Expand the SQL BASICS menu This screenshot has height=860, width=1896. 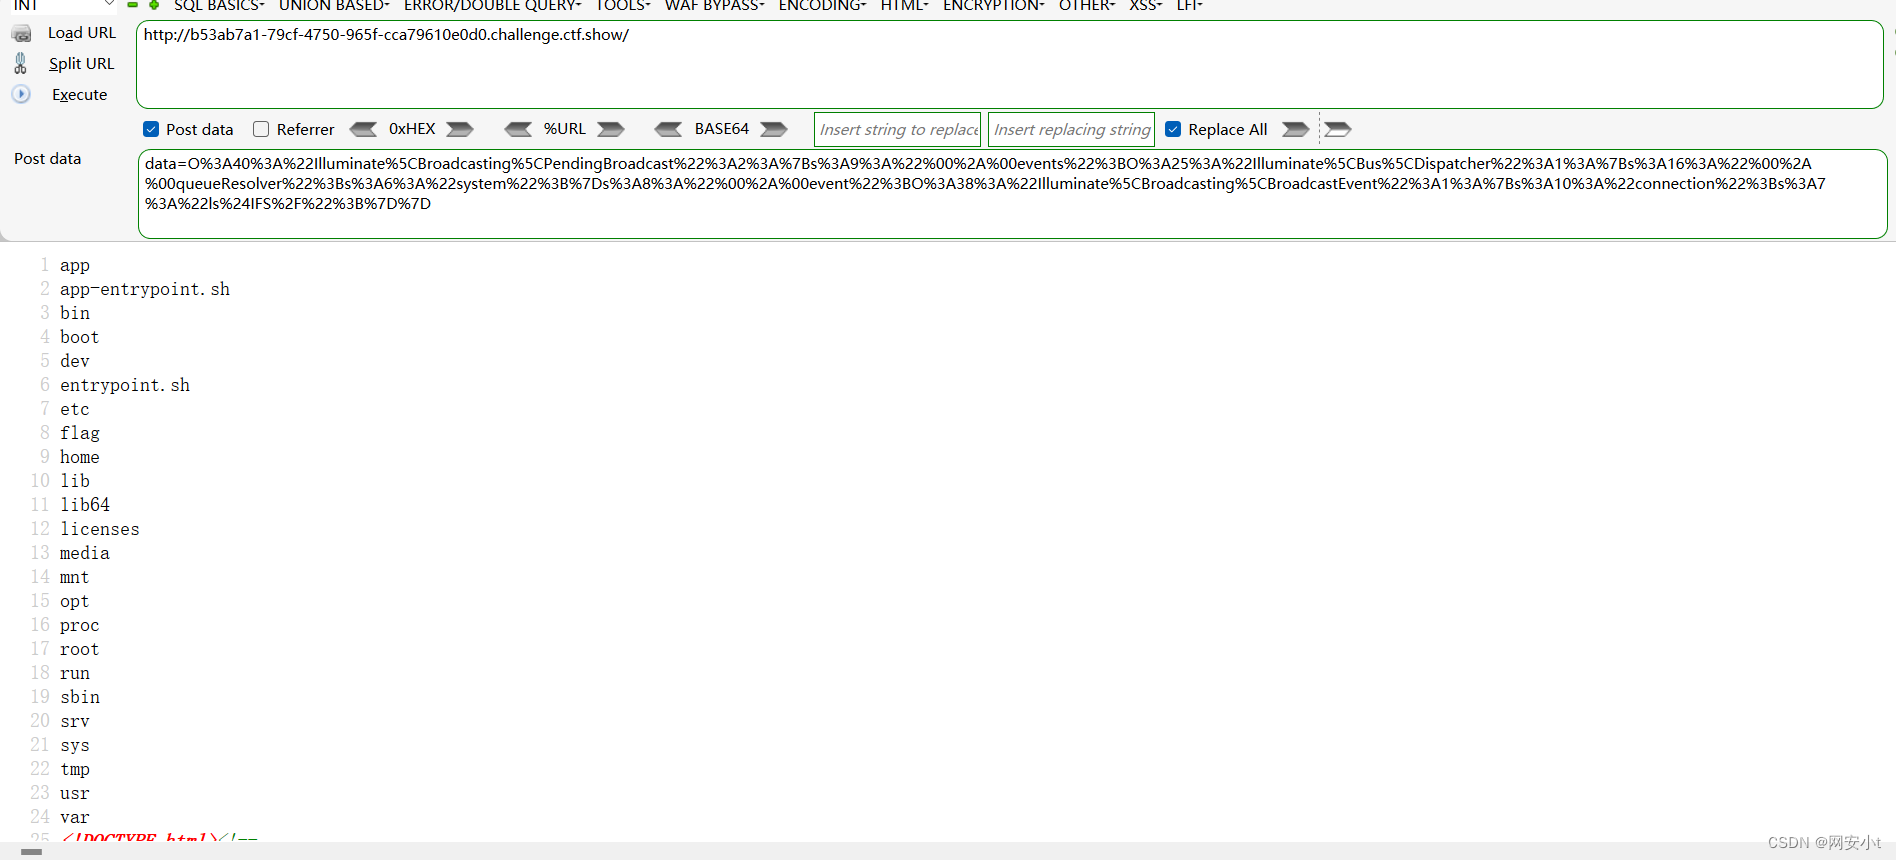(218, 6)
